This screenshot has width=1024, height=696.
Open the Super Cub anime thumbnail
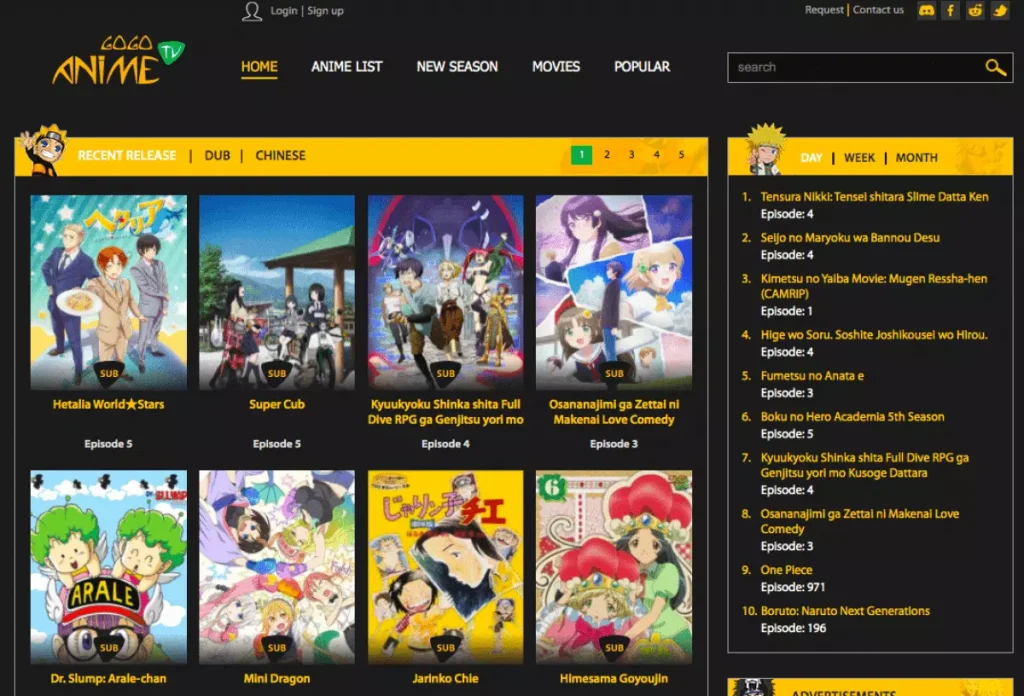pyautogui.click(x=277, y=290)
